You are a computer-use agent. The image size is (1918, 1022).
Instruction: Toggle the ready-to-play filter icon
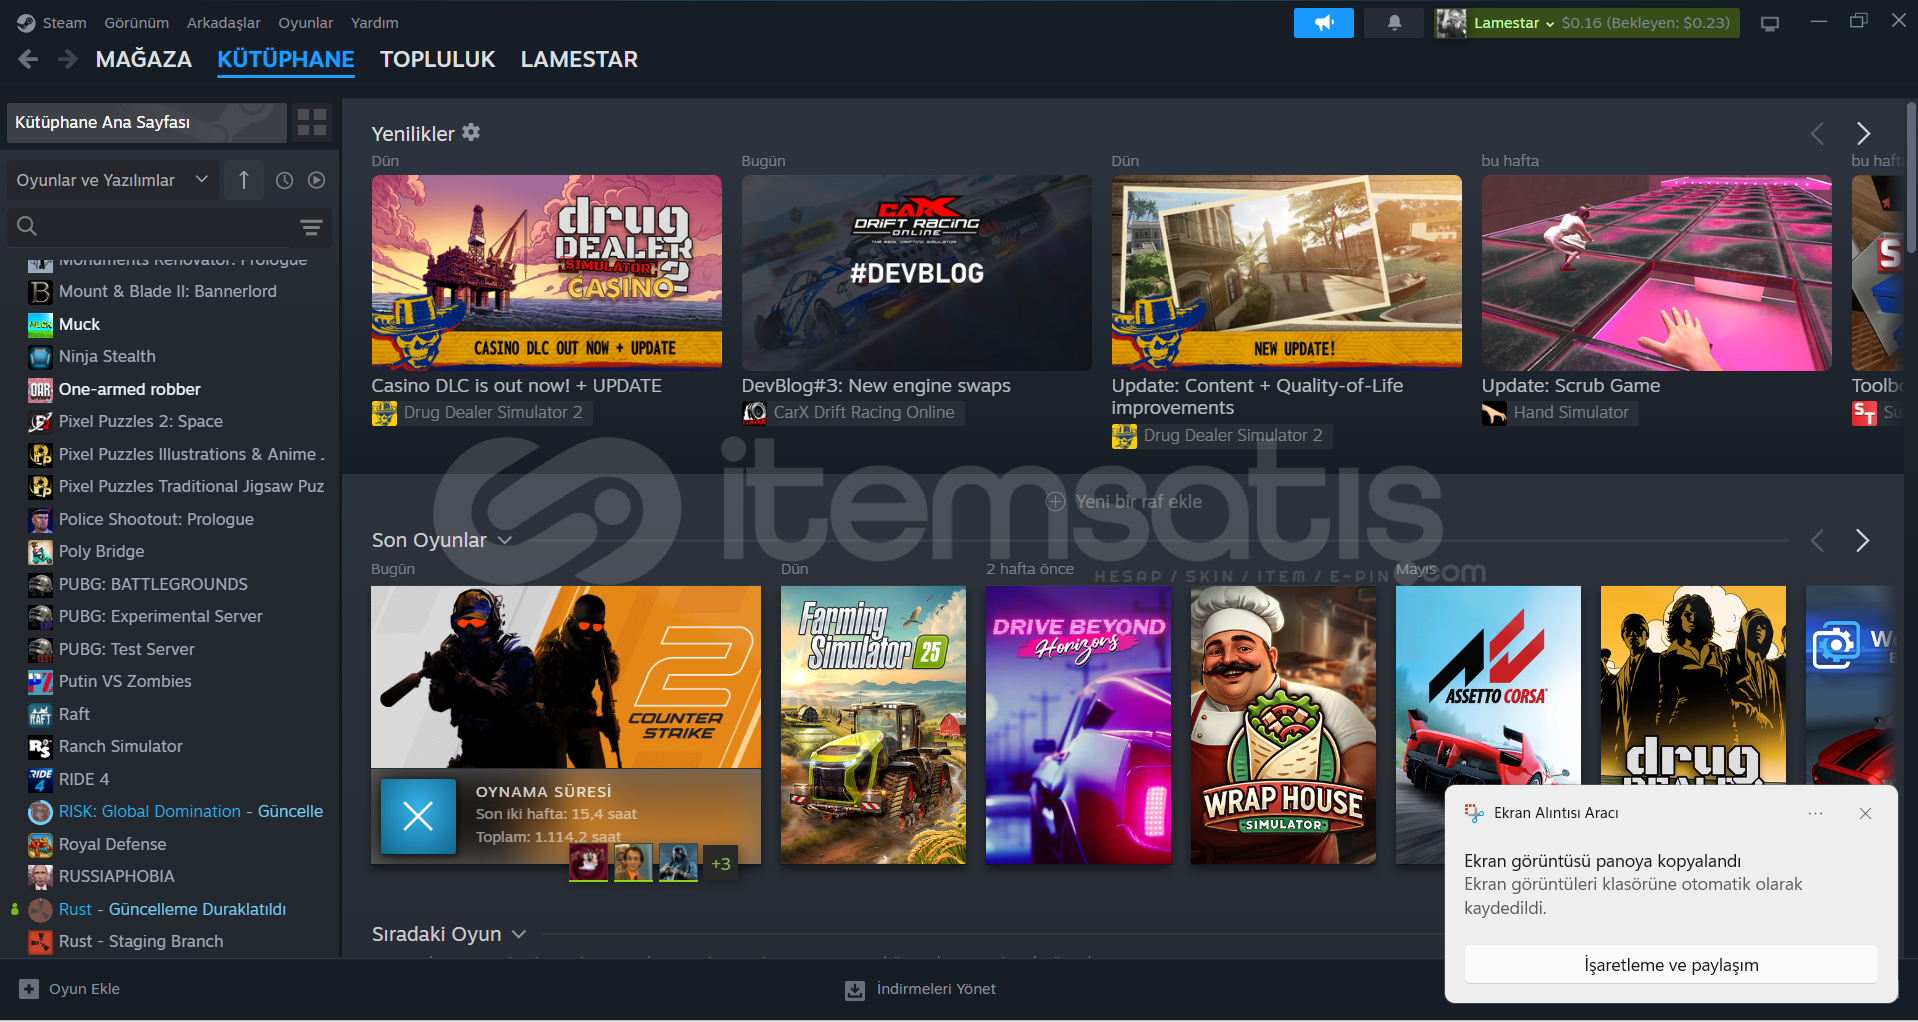(x=317, y=180)
